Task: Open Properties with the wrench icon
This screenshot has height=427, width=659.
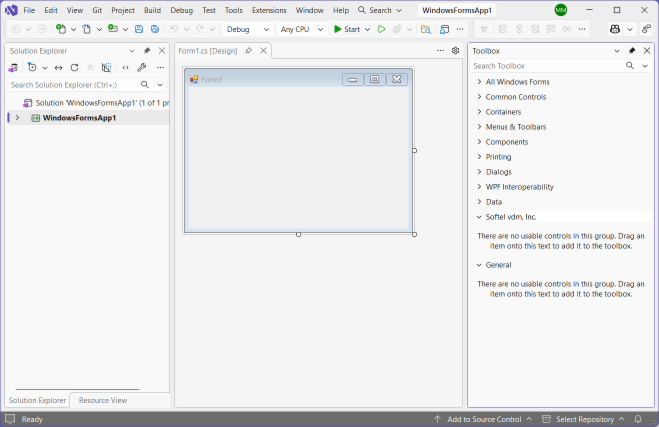Action: pyautogui.click(x=142, y=67)
